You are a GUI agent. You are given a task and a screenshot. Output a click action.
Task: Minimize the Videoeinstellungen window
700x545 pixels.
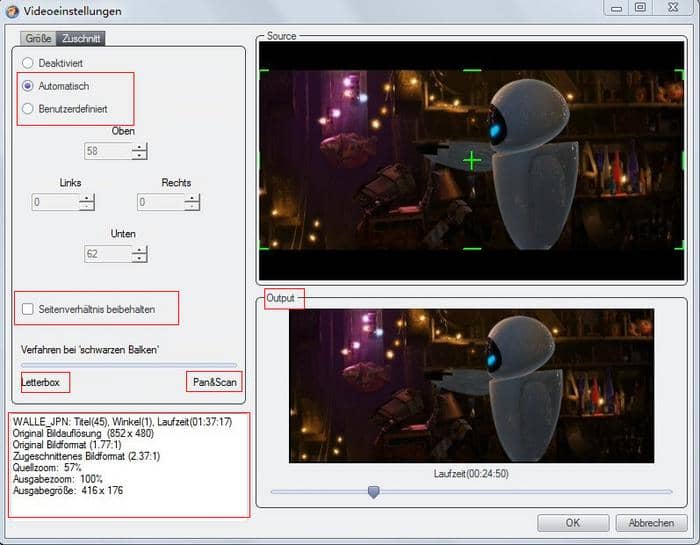tap(617, 8)
